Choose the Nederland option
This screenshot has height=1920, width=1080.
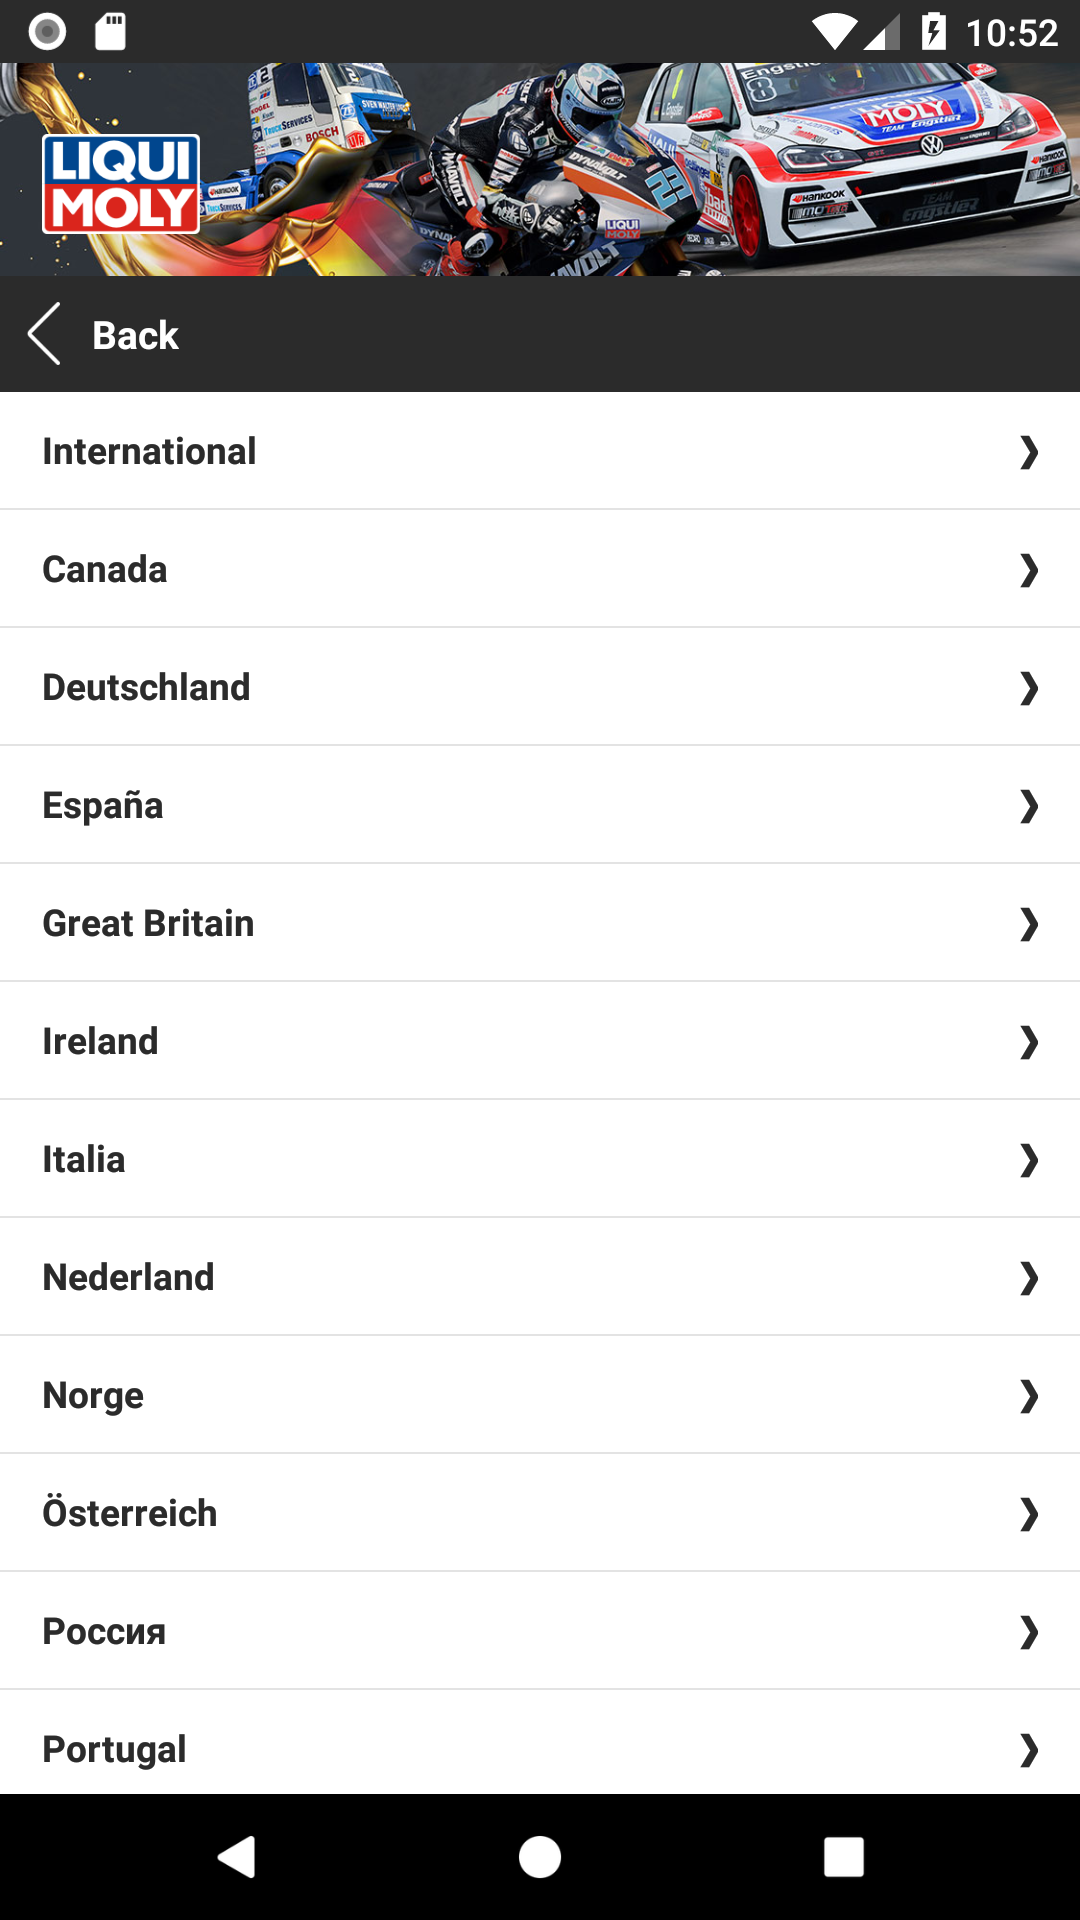[x=128, y=1278]
